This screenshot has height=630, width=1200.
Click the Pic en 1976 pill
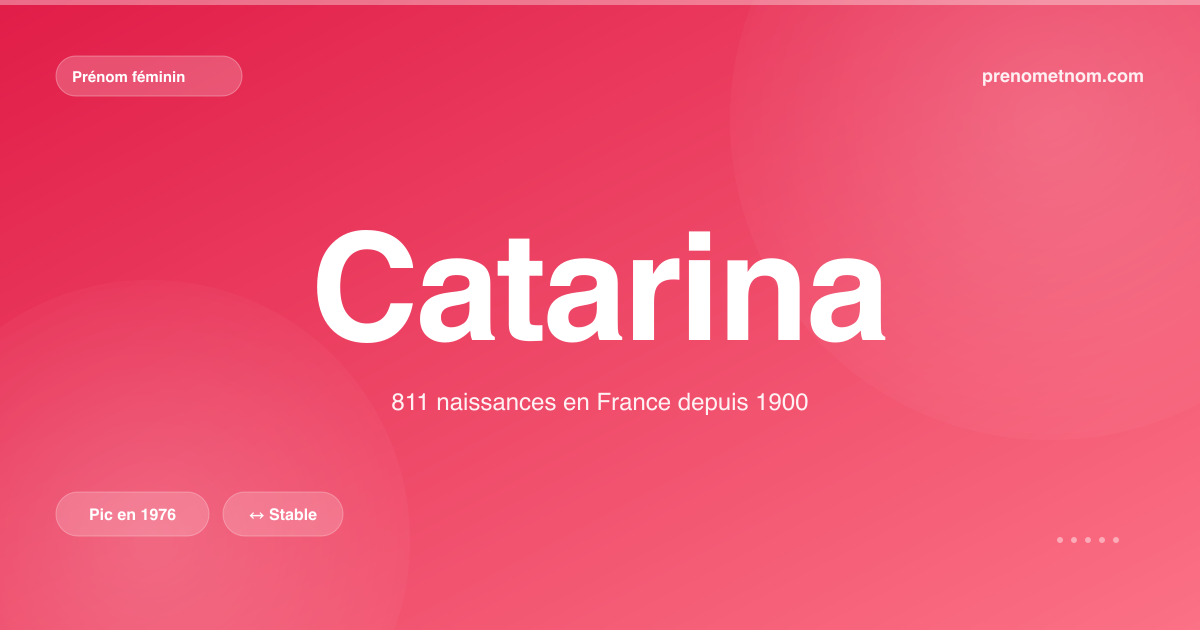[x=132, y=514]
